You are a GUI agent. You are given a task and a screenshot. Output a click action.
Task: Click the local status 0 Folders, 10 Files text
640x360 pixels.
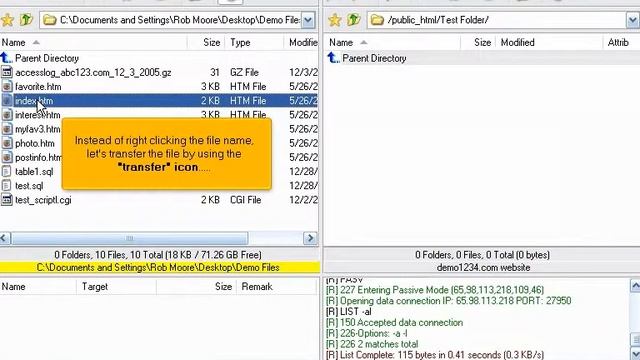click(x=158, y=255)
